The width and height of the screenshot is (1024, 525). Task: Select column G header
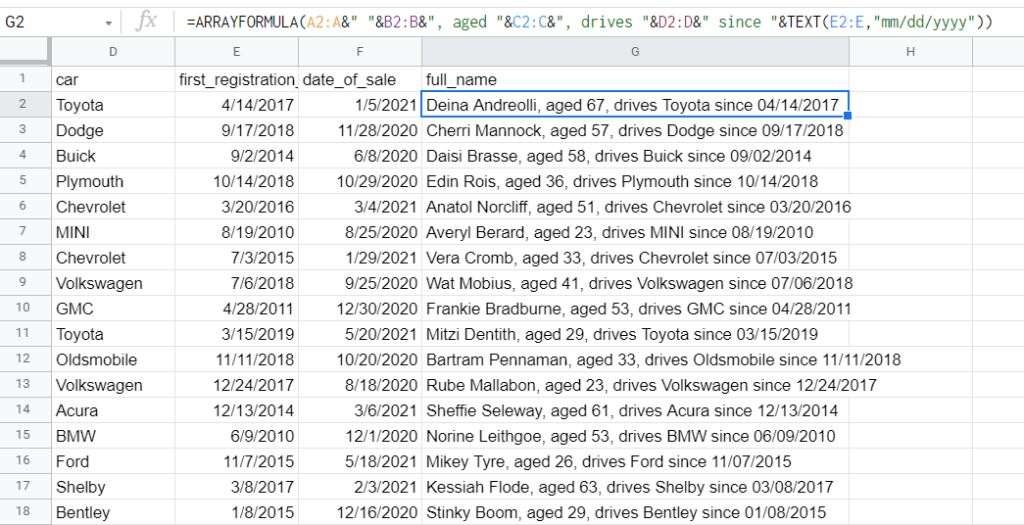click(635, 52)
